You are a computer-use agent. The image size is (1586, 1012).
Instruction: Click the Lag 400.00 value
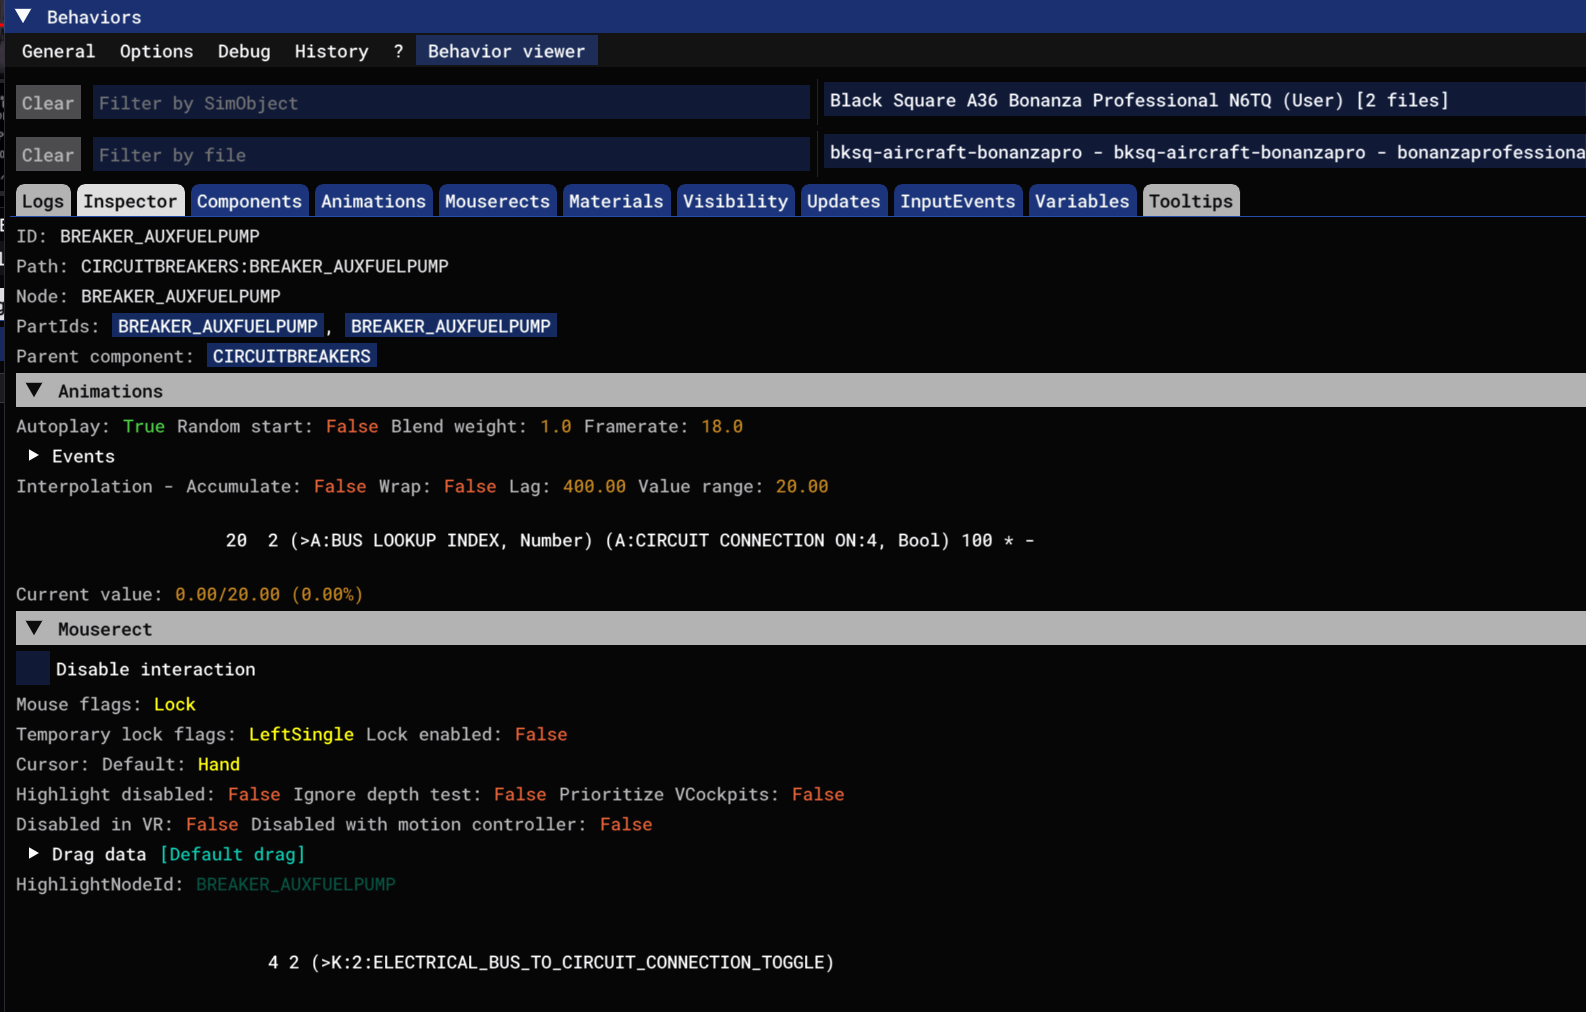pos(594,486)
